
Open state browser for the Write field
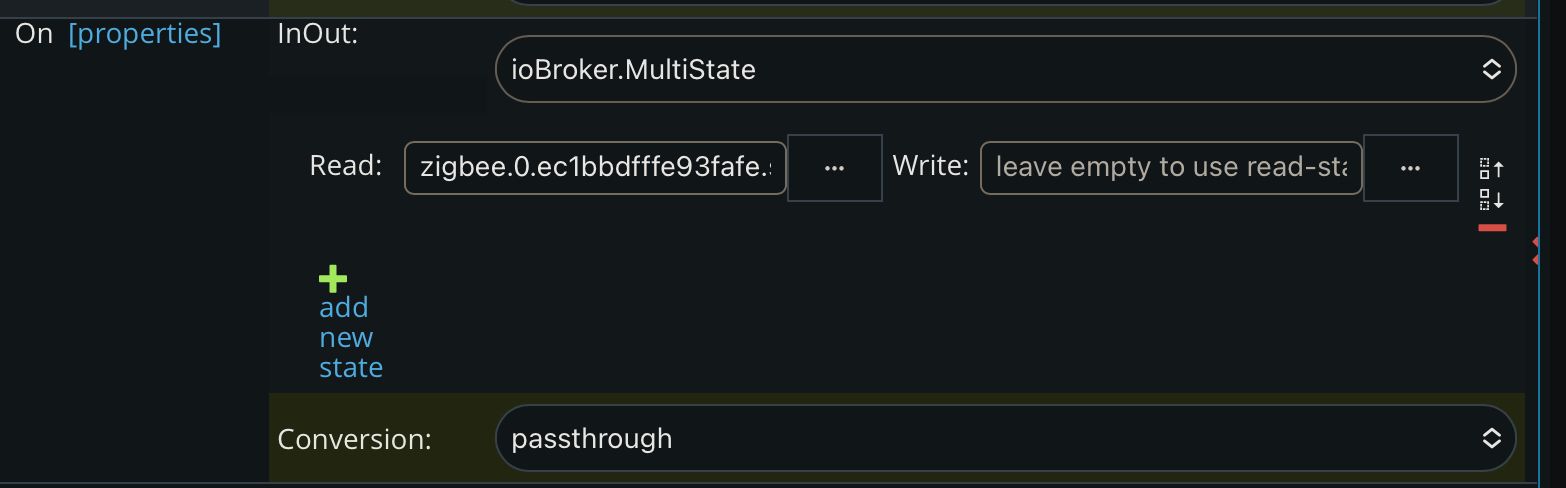(1411, 168)
